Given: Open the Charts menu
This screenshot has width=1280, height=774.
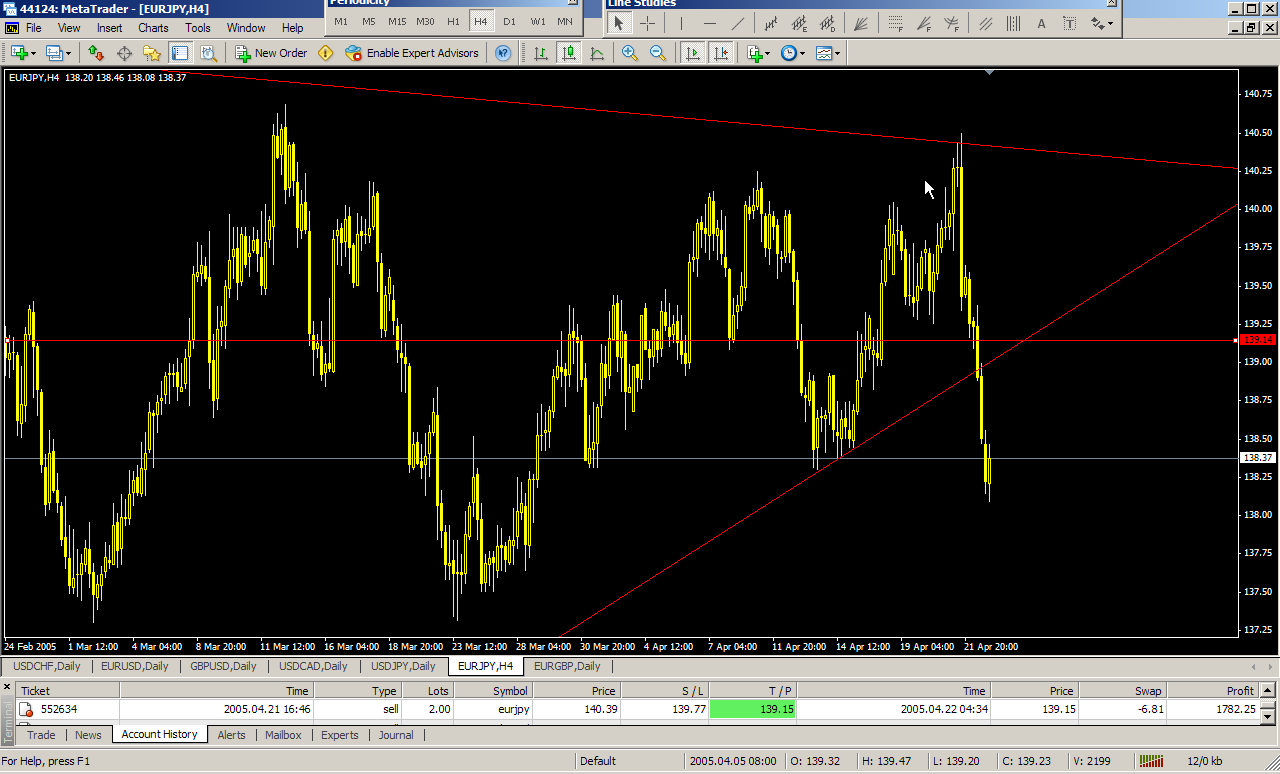Looking at the screenshot, I should pyautogui.click(x=153, y=28).
